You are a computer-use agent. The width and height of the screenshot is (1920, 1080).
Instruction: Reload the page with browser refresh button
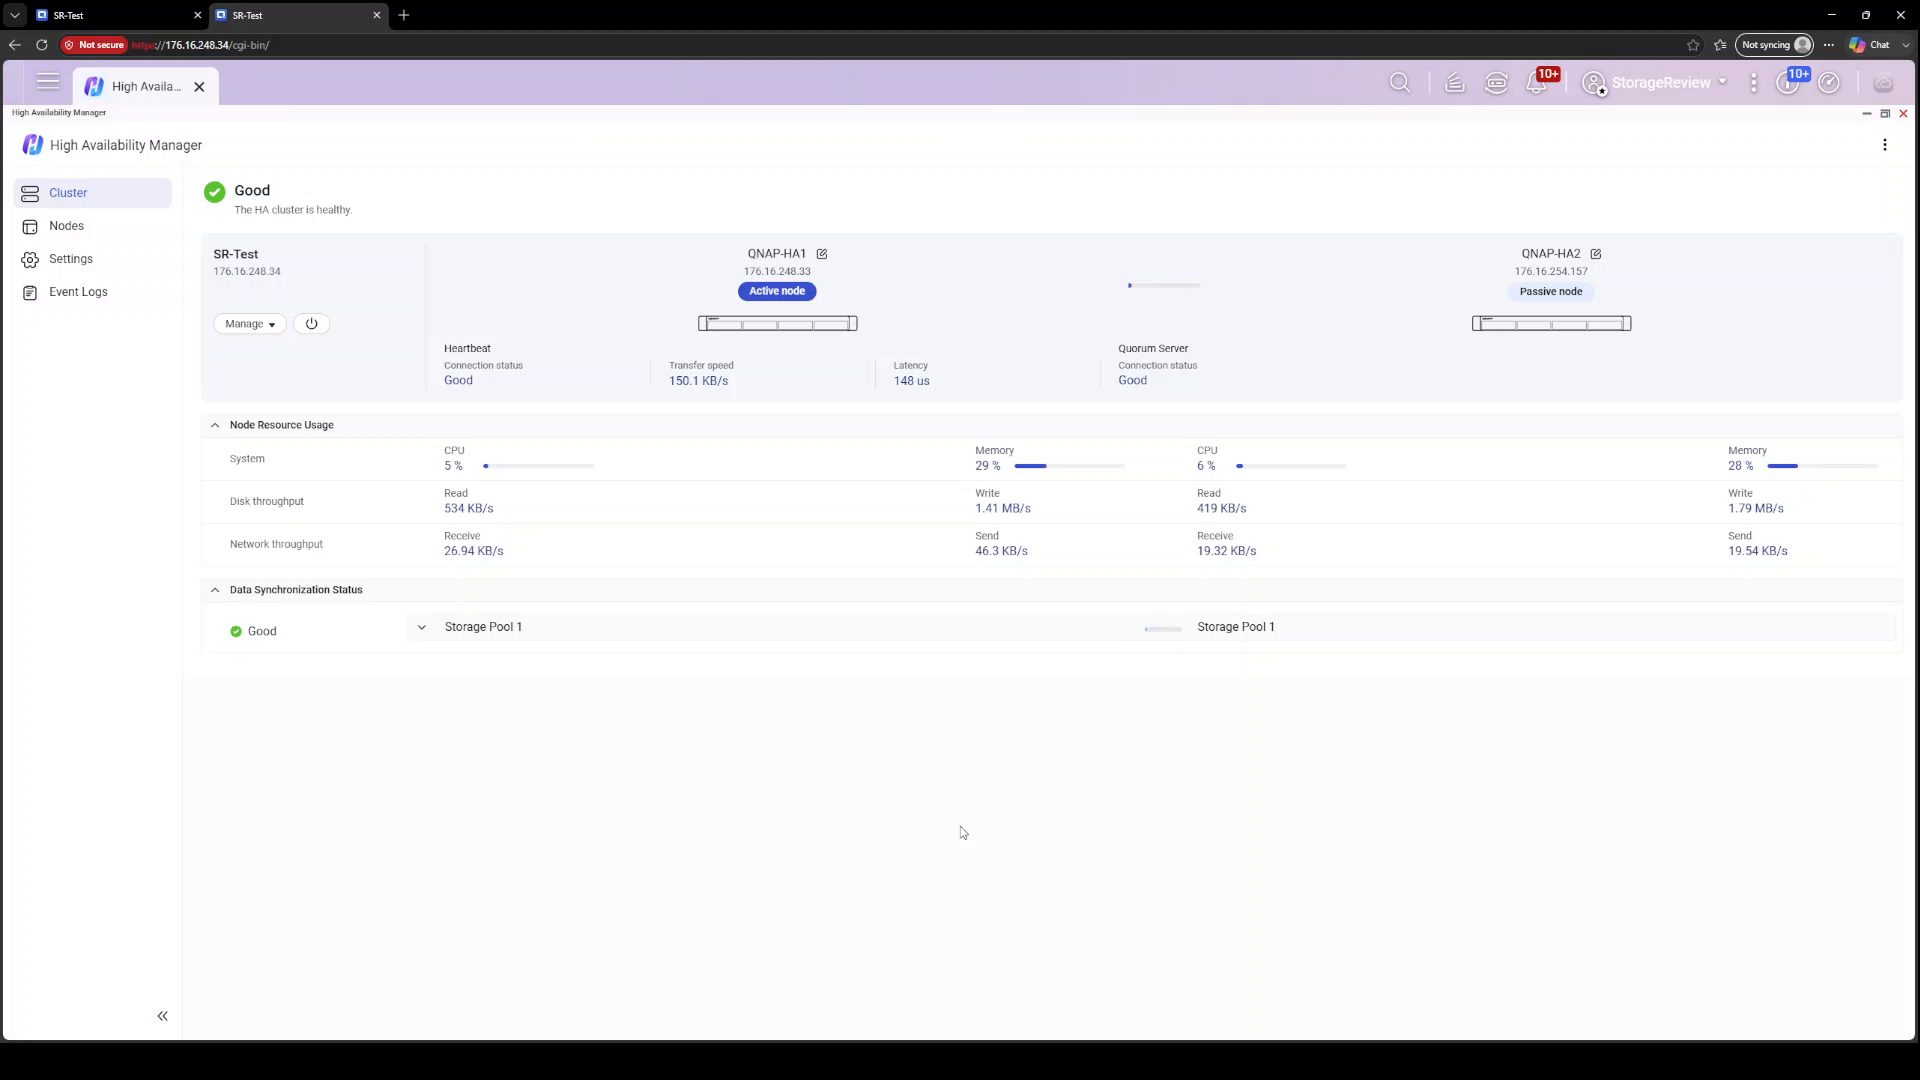[42, 45]
